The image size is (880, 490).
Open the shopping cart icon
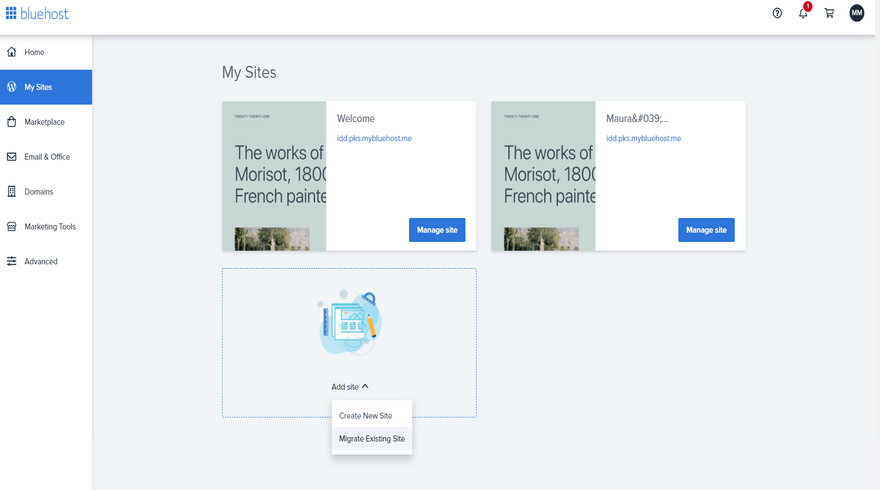pos(829,13)
